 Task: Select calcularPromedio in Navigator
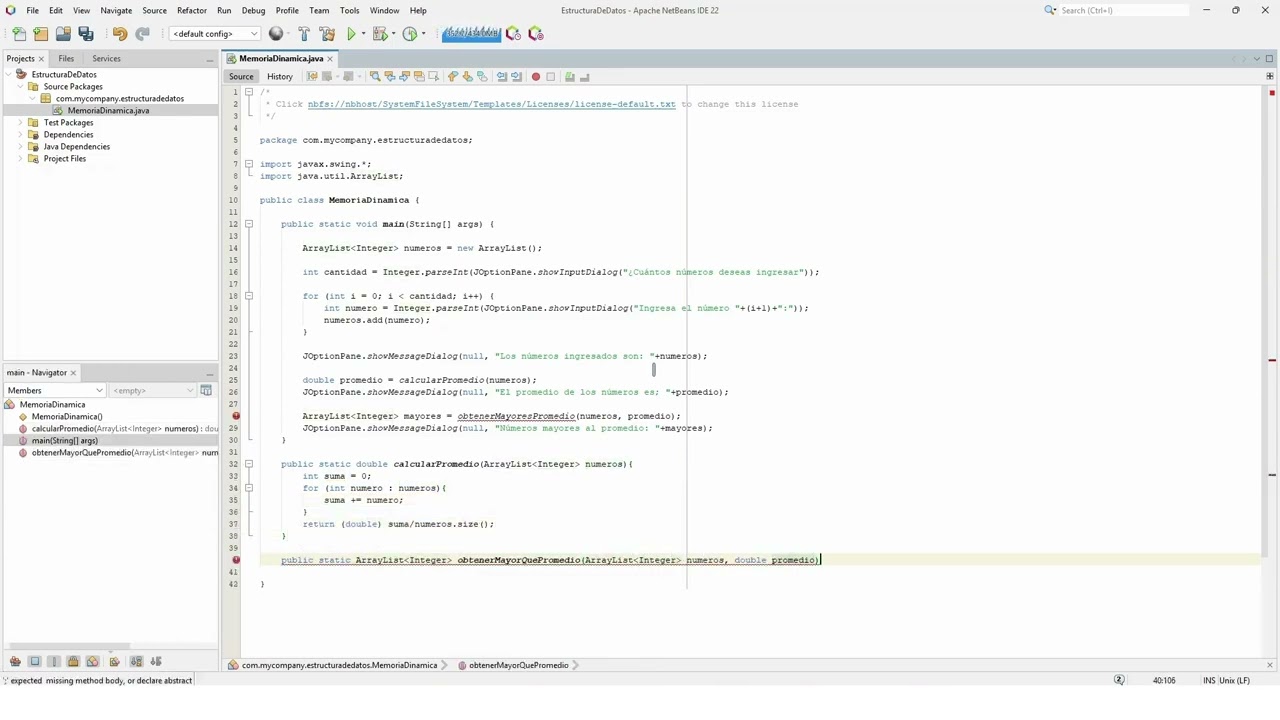click(118, 429)
